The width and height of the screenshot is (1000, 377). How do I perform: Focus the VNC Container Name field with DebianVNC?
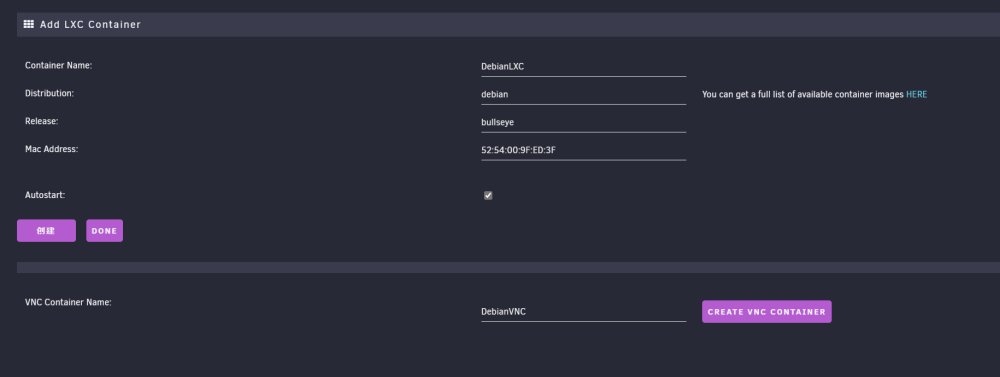pos(584,312)
